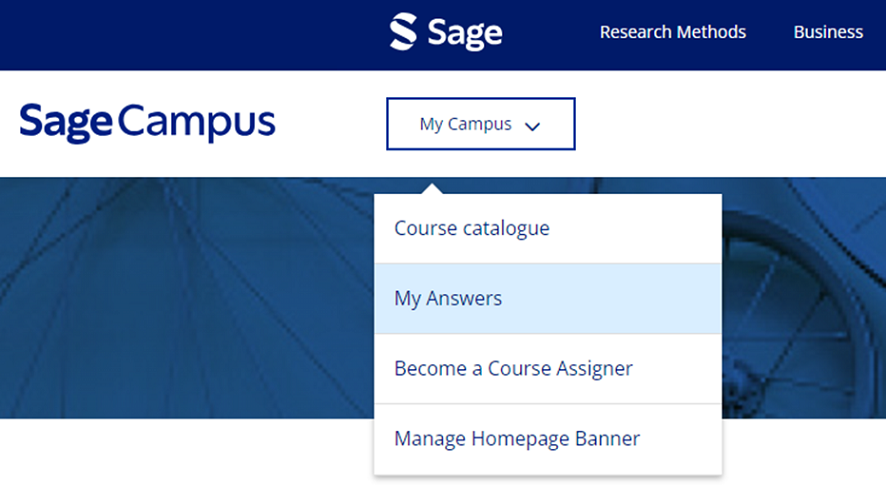This screenshot has height=487, width=886.
Task: Open the Business link in header
Action: pos(828,32)
